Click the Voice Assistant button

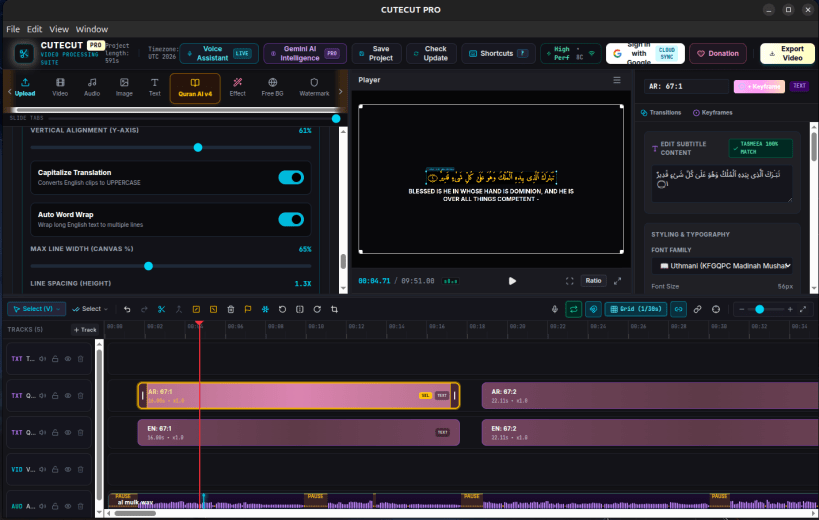click(219, 53)
